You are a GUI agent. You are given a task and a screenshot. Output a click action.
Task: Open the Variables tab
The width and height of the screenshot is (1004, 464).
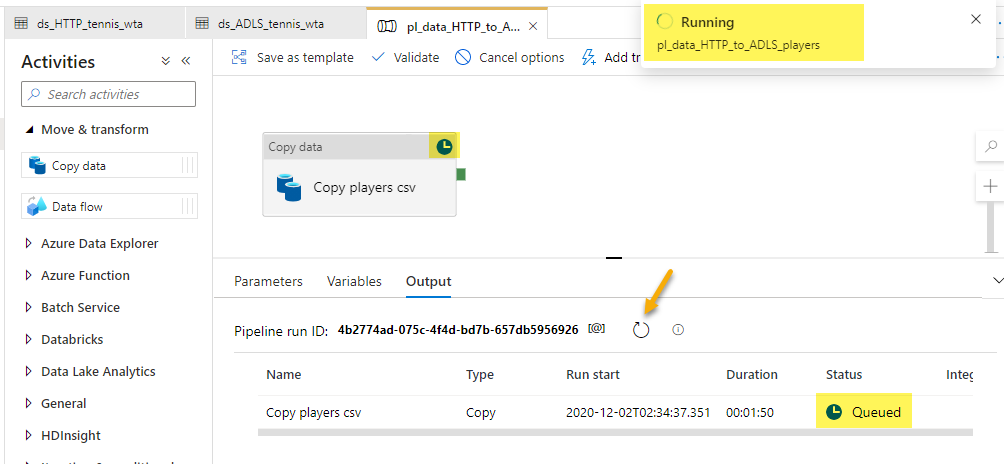tap(354, 281)
